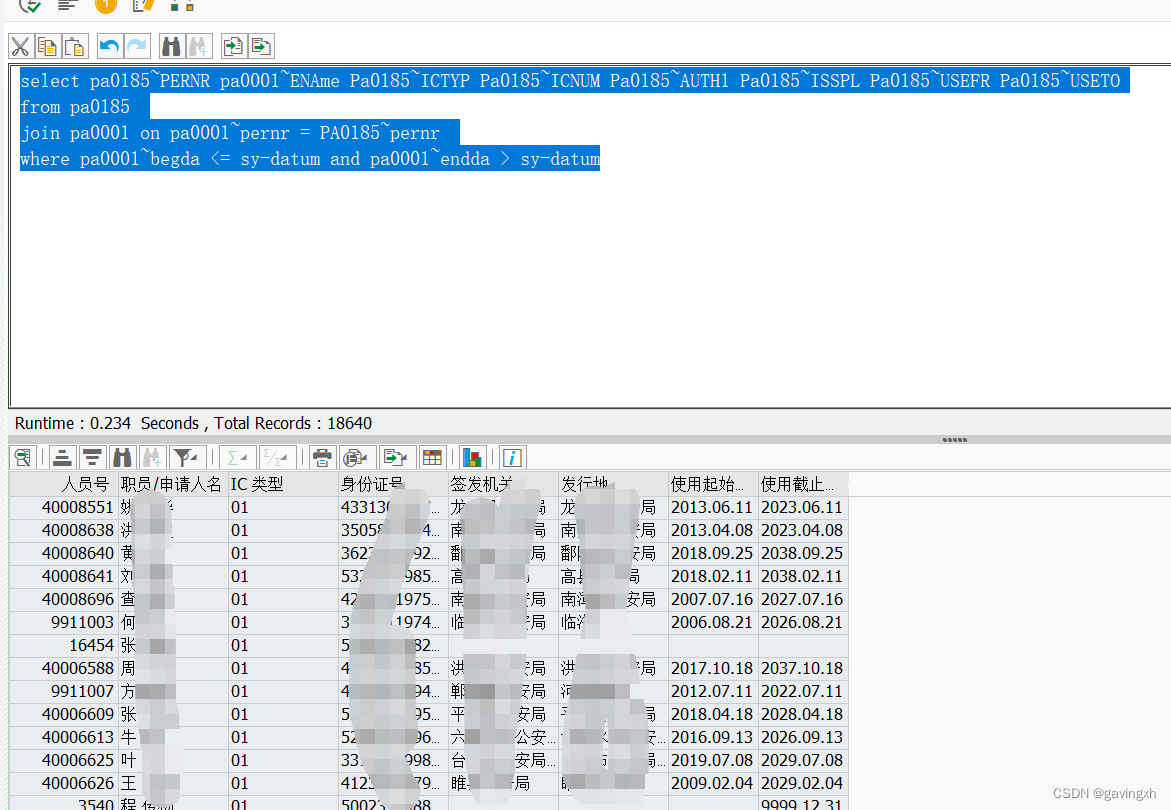Sort results descending with the sort icon
The height and width of the screenshot is (810, 1171).
coord(92,457)
